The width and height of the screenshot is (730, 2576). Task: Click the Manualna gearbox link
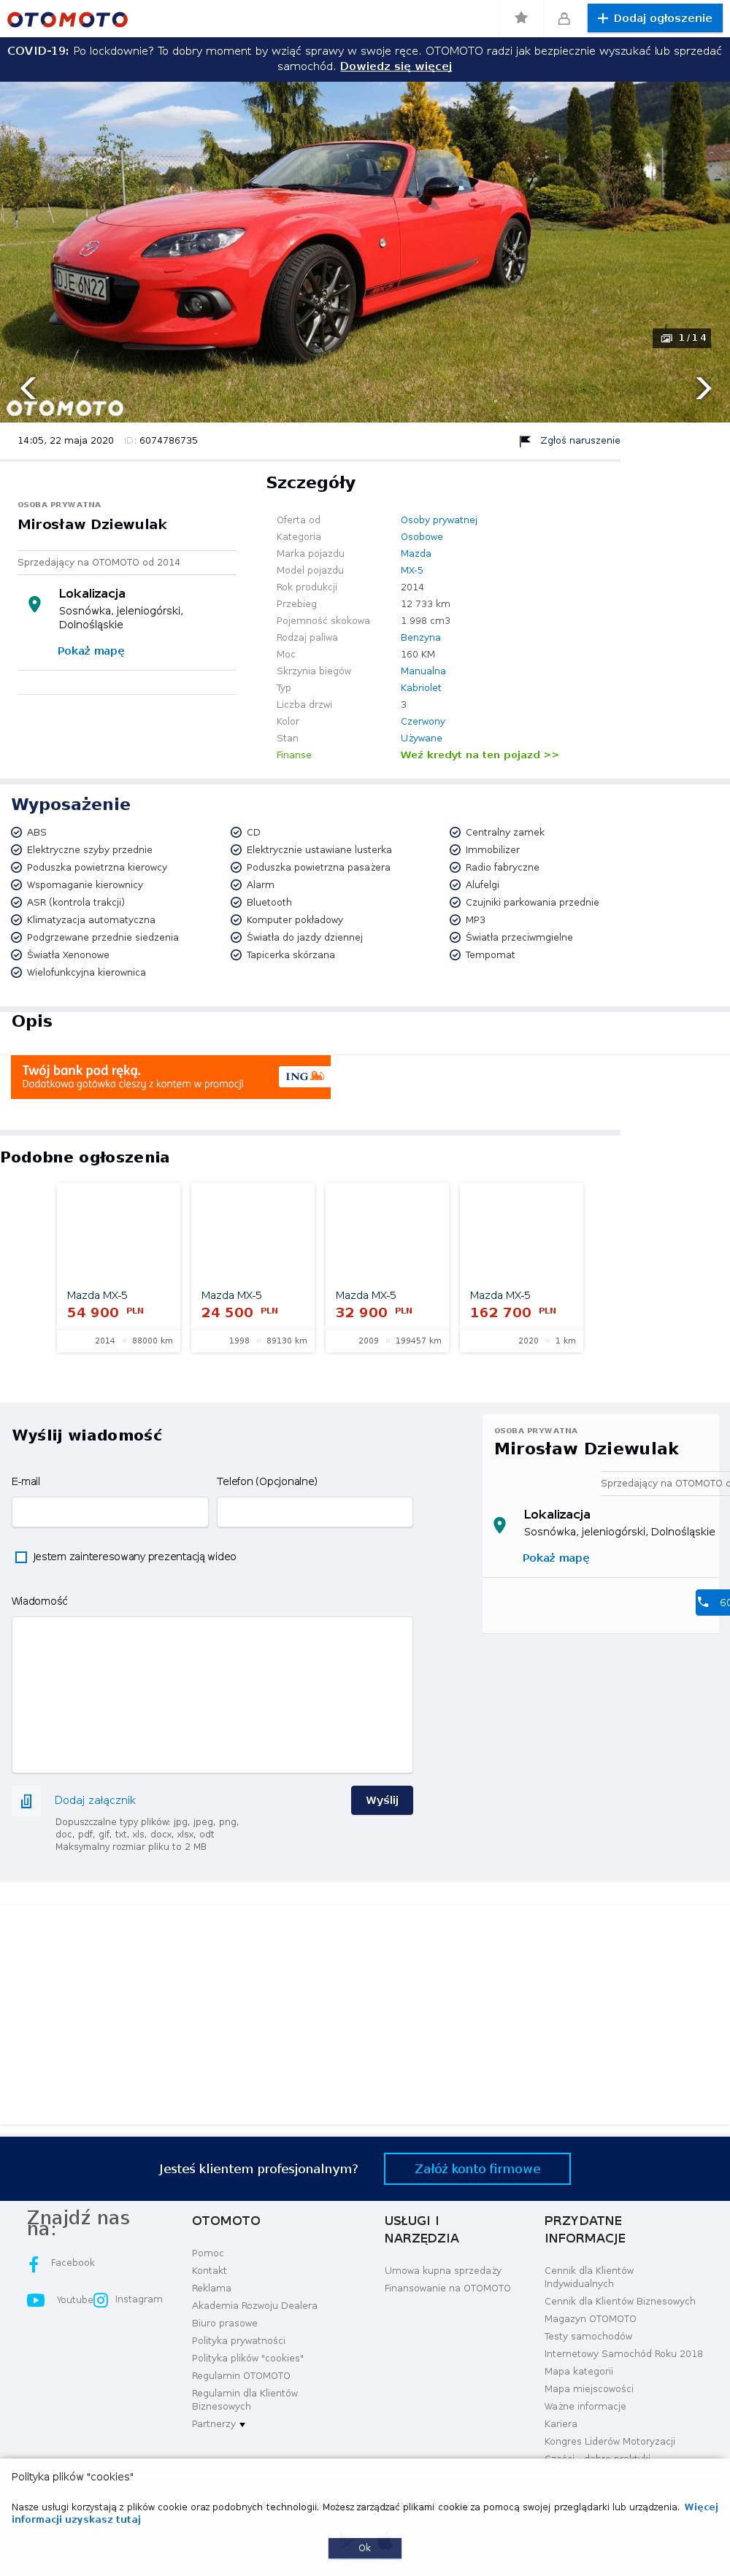[x=423, y=671]
